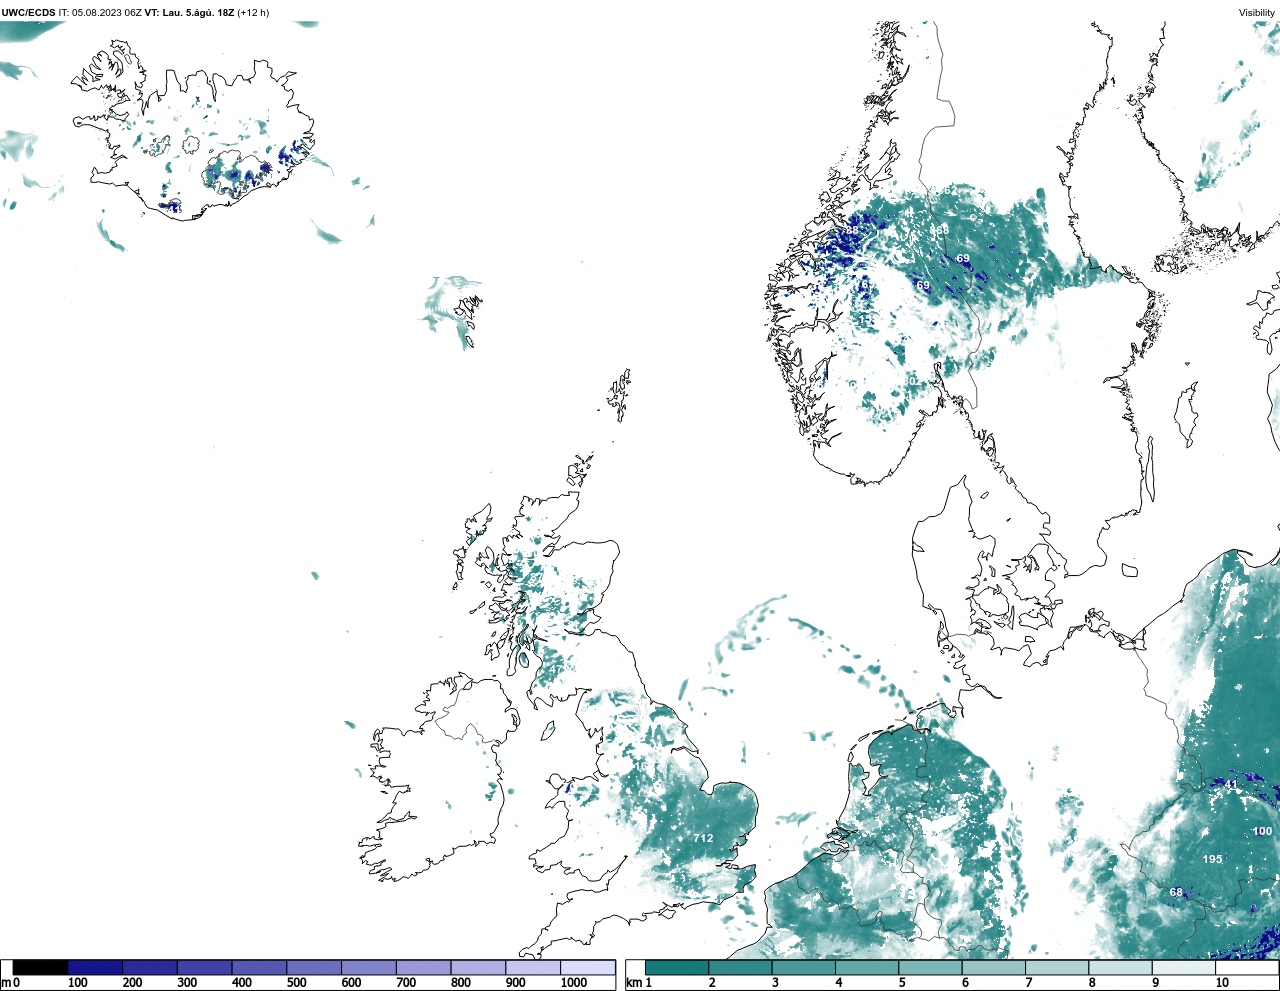The height and width of the screenshot is (991, 1280).
Task: Click the palest swatch right of 1000
Action: coord(588,967)
